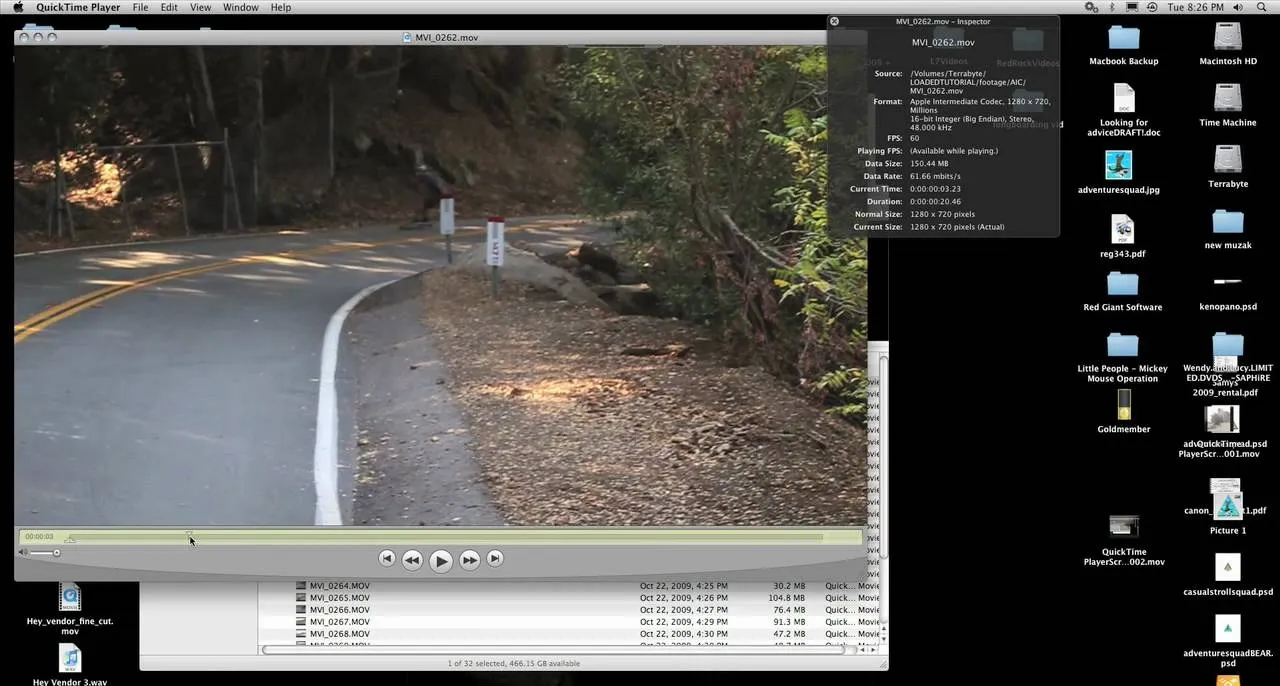Select the adventuresquad.jpg image file
Viewport: 1280px width, 686px height.
tap(1119, 165)
